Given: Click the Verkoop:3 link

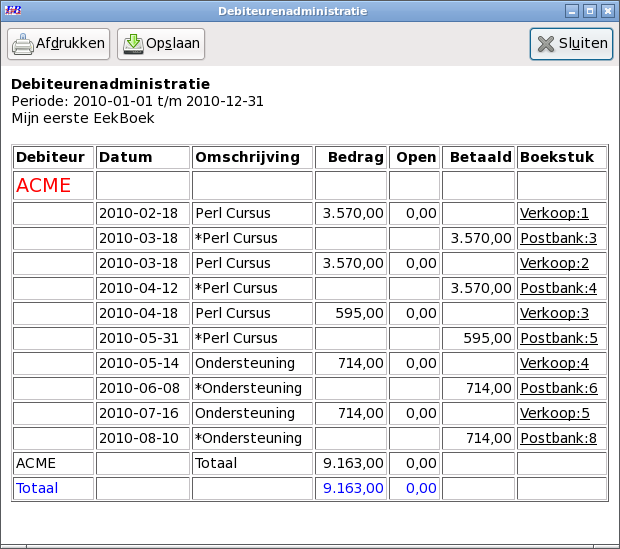Looking at the screenshot, I should click(x=554, y=313).
